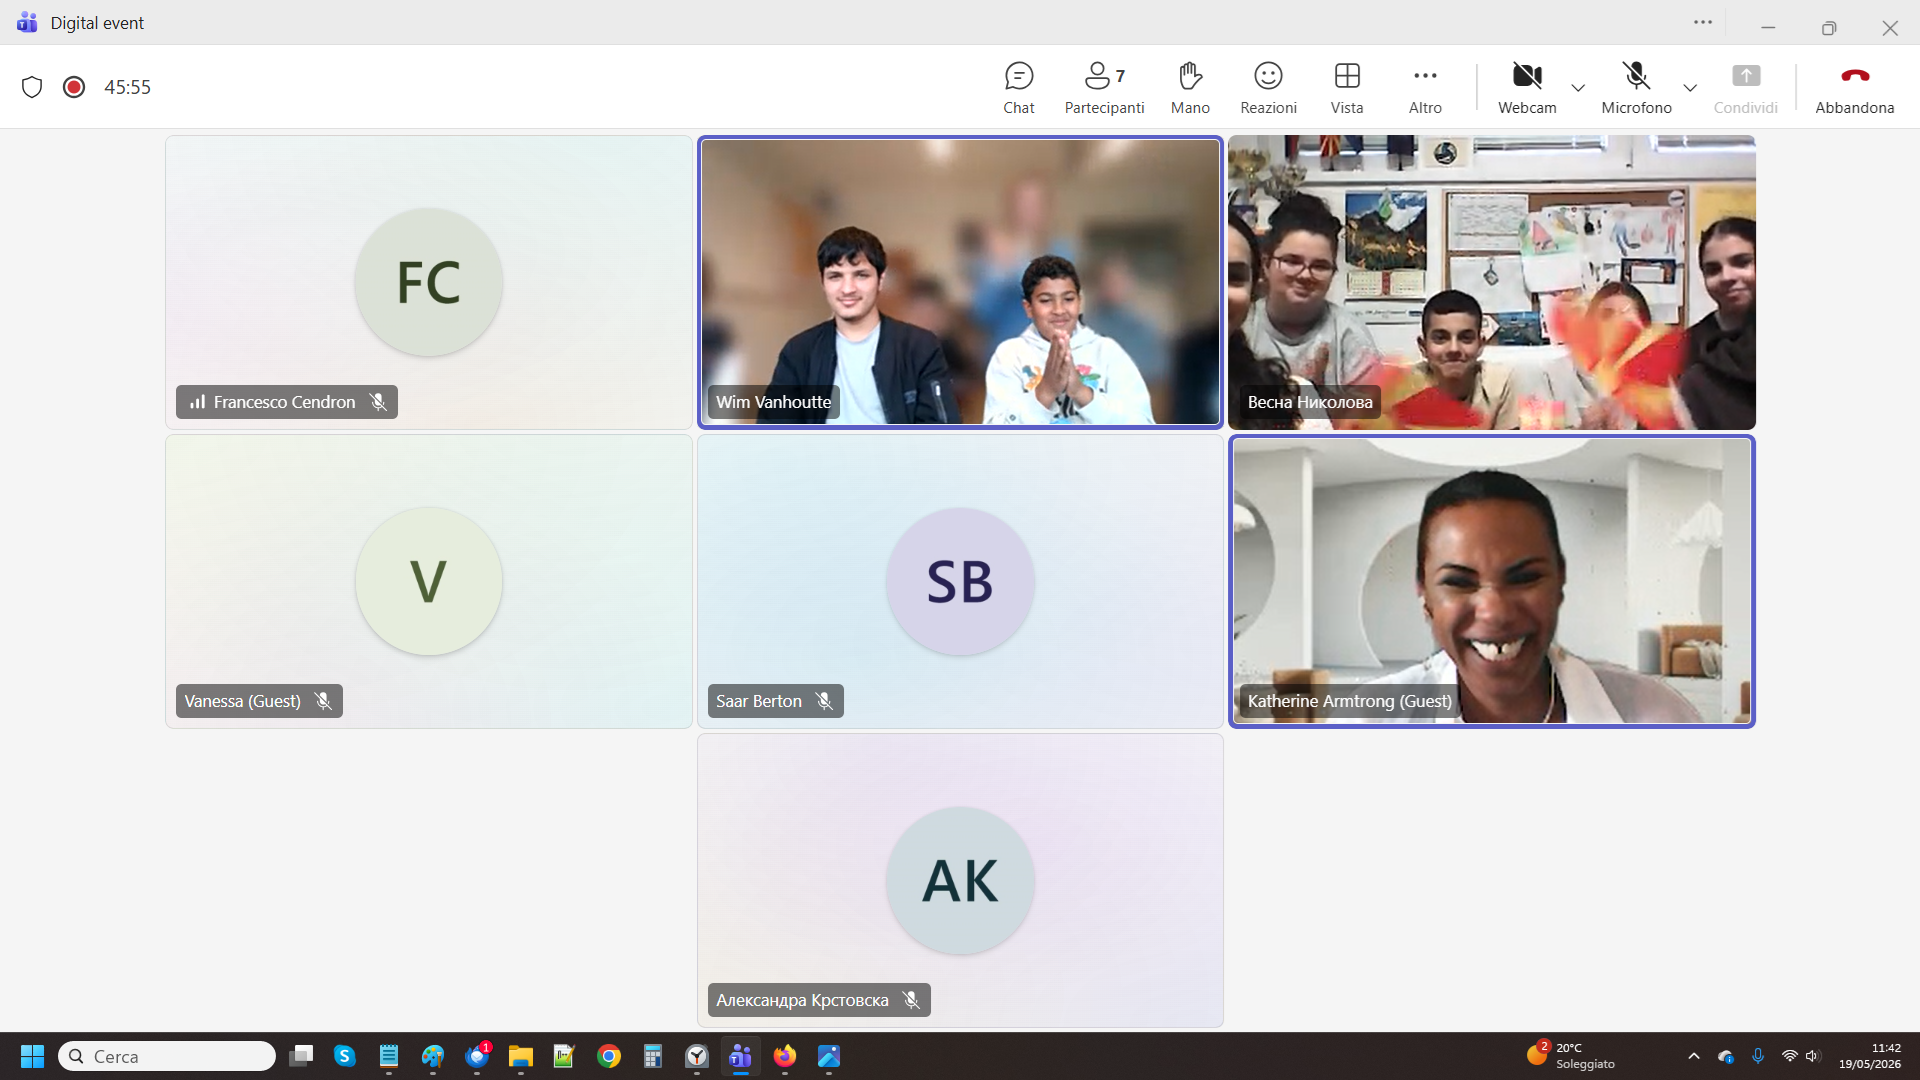Click the AK avatar of Александра Крстовска
Image resolution: width=1920 pixels, height=1080 pixels.
pos(960,880)
